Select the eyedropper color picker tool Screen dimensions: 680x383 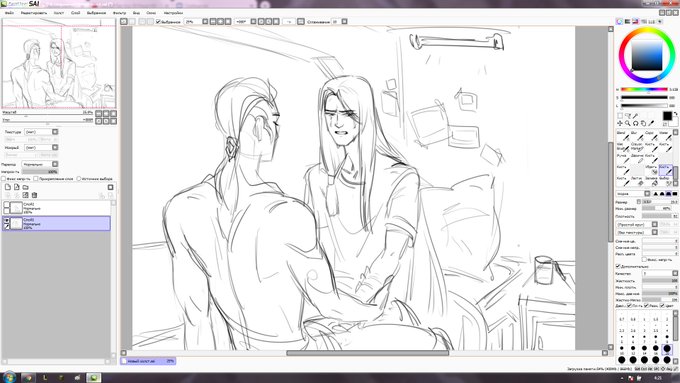pyautogui.click(x=651, y=124)
